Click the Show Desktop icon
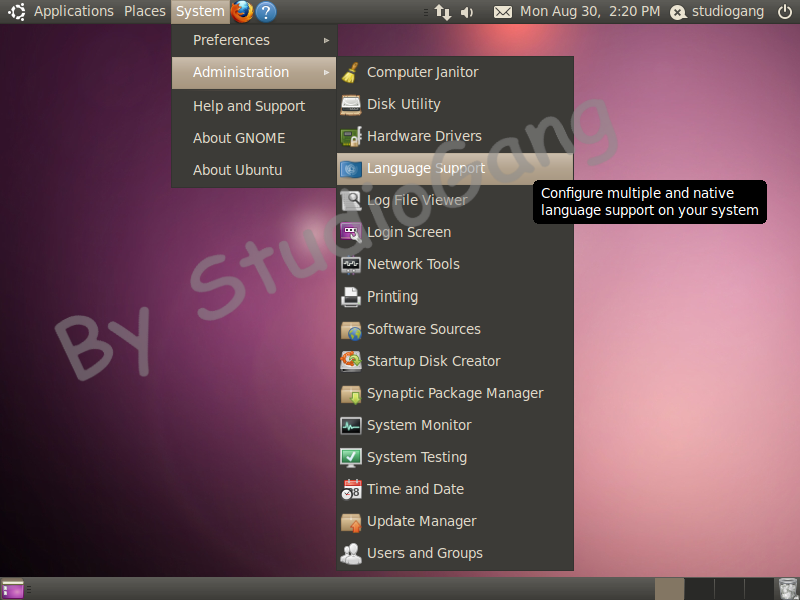The image size is (800, 600). 13,589
